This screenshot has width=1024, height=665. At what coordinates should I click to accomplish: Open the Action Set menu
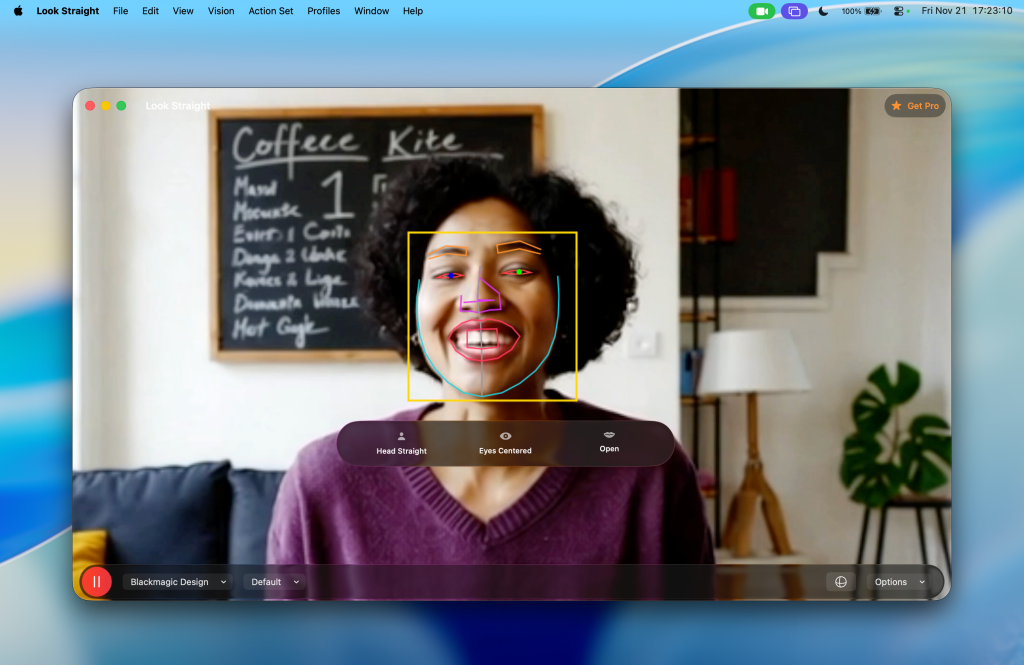[271, 11]
